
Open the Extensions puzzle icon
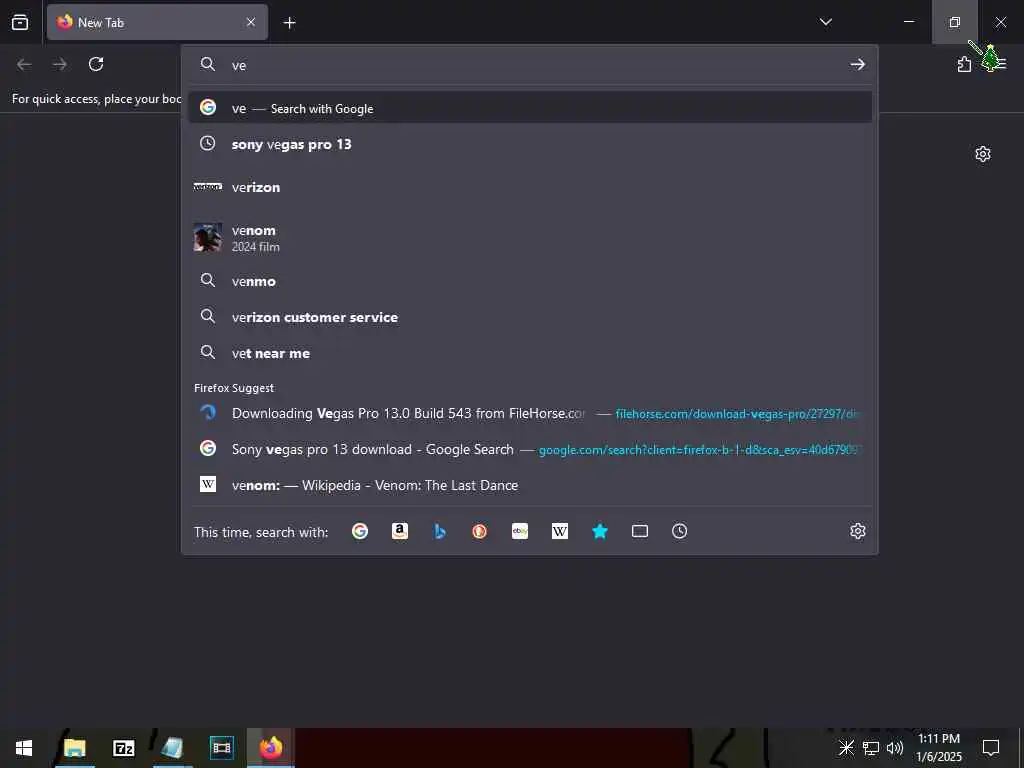964,64
